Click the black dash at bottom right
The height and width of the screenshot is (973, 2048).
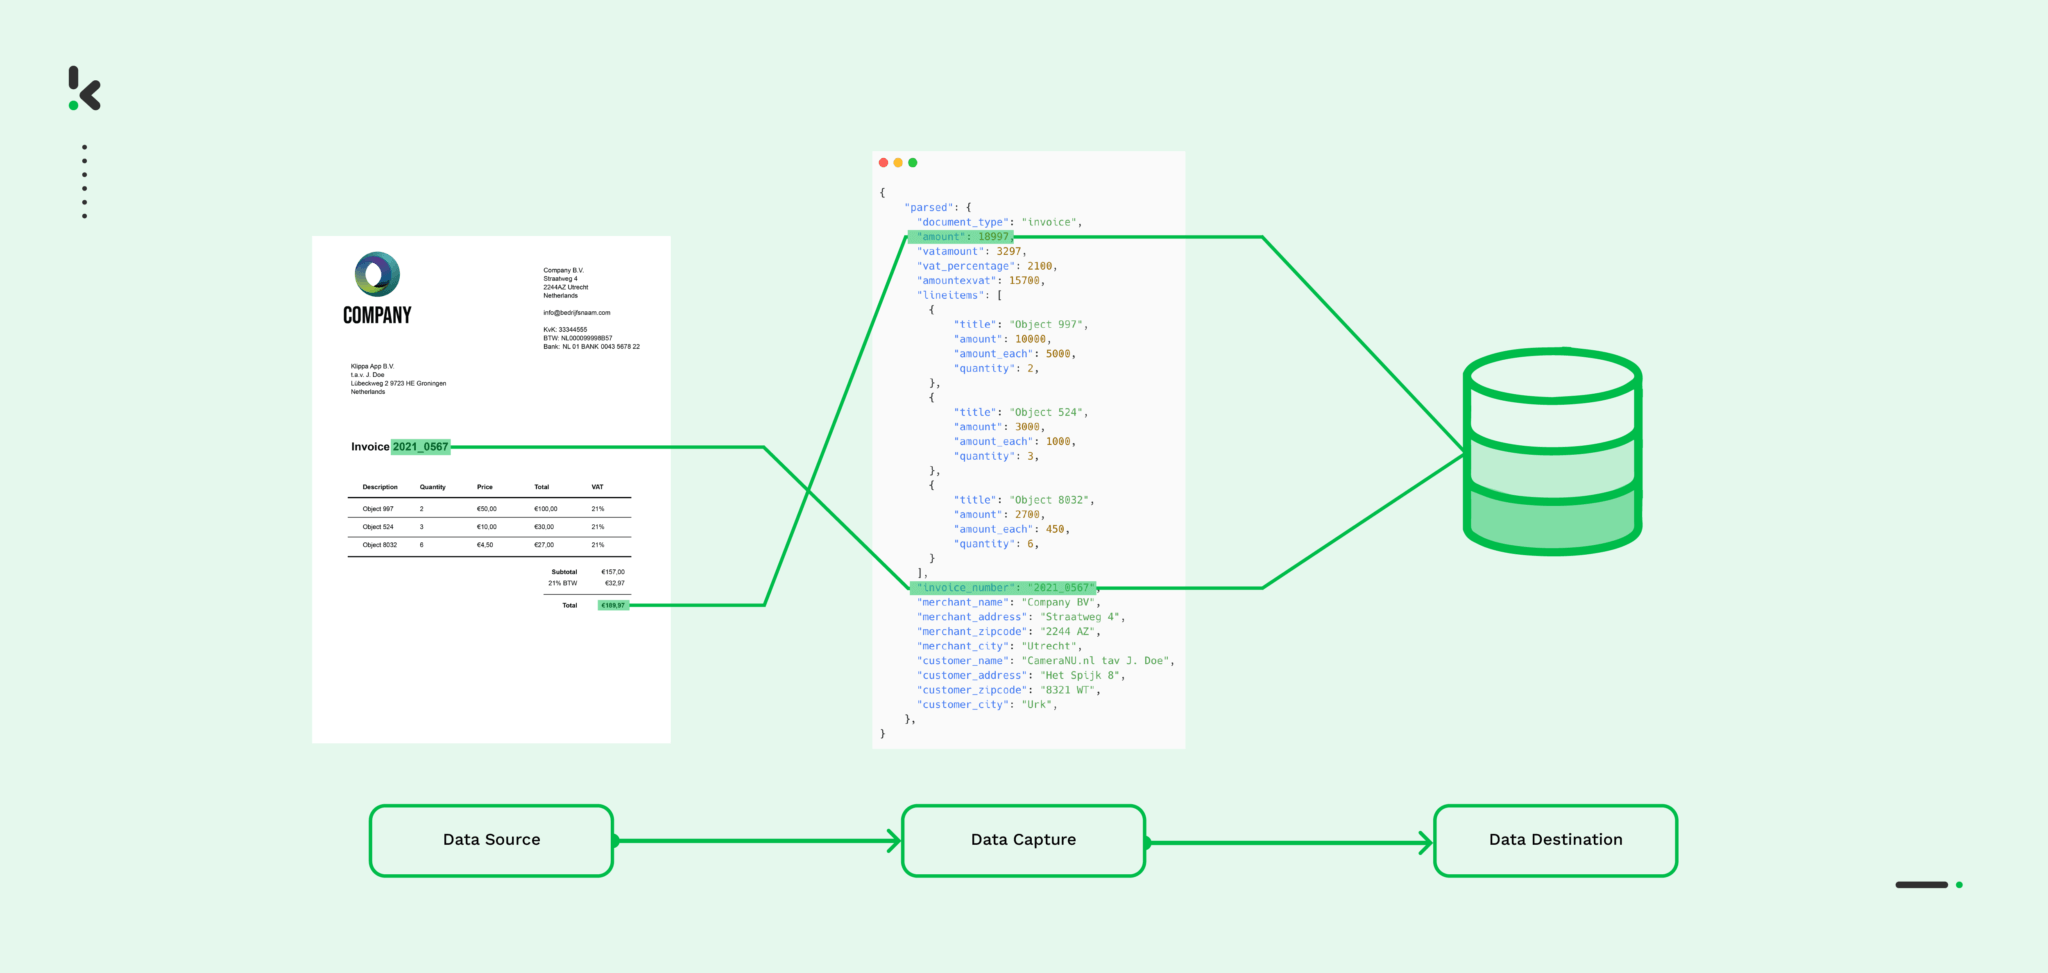[x=1921, y=885]
